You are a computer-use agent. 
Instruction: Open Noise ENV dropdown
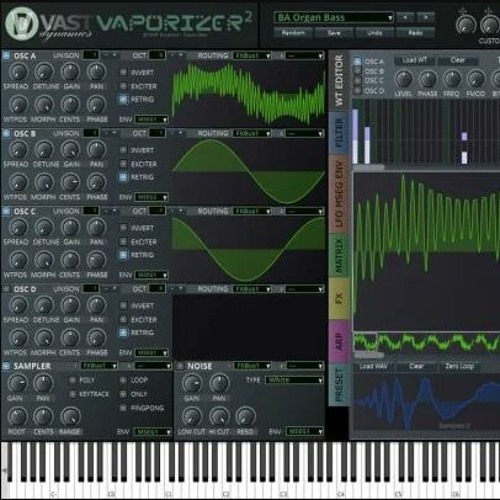(305, 432)
